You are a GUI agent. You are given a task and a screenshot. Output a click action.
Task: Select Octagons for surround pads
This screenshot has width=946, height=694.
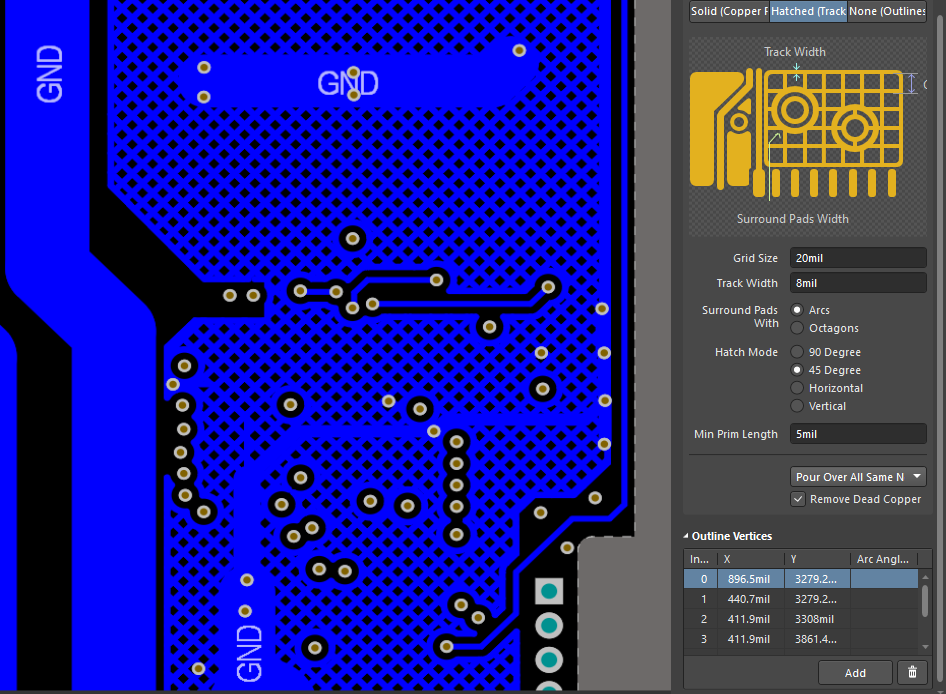click(797, 328)
